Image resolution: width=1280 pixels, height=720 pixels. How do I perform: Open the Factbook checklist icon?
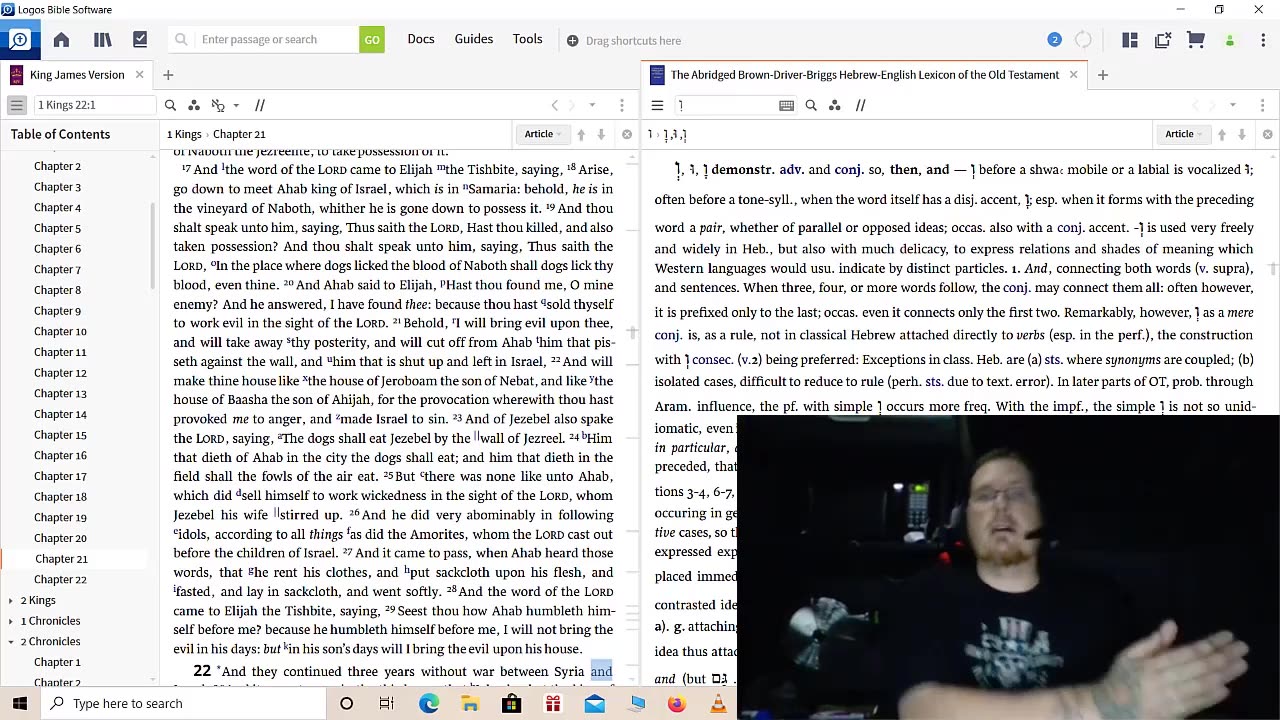(140, 40)
